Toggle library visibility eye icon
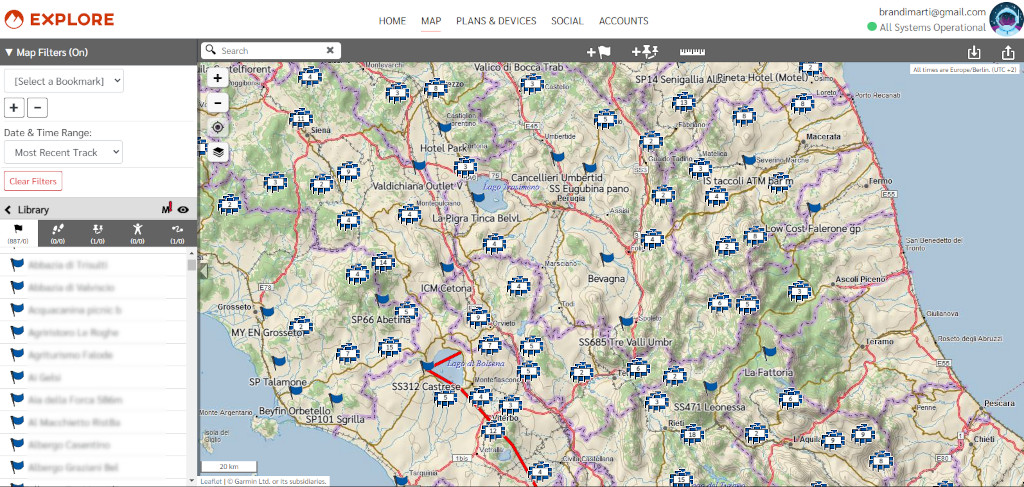Viewport: 1024px width, 487px height. (x=183, y=209)
